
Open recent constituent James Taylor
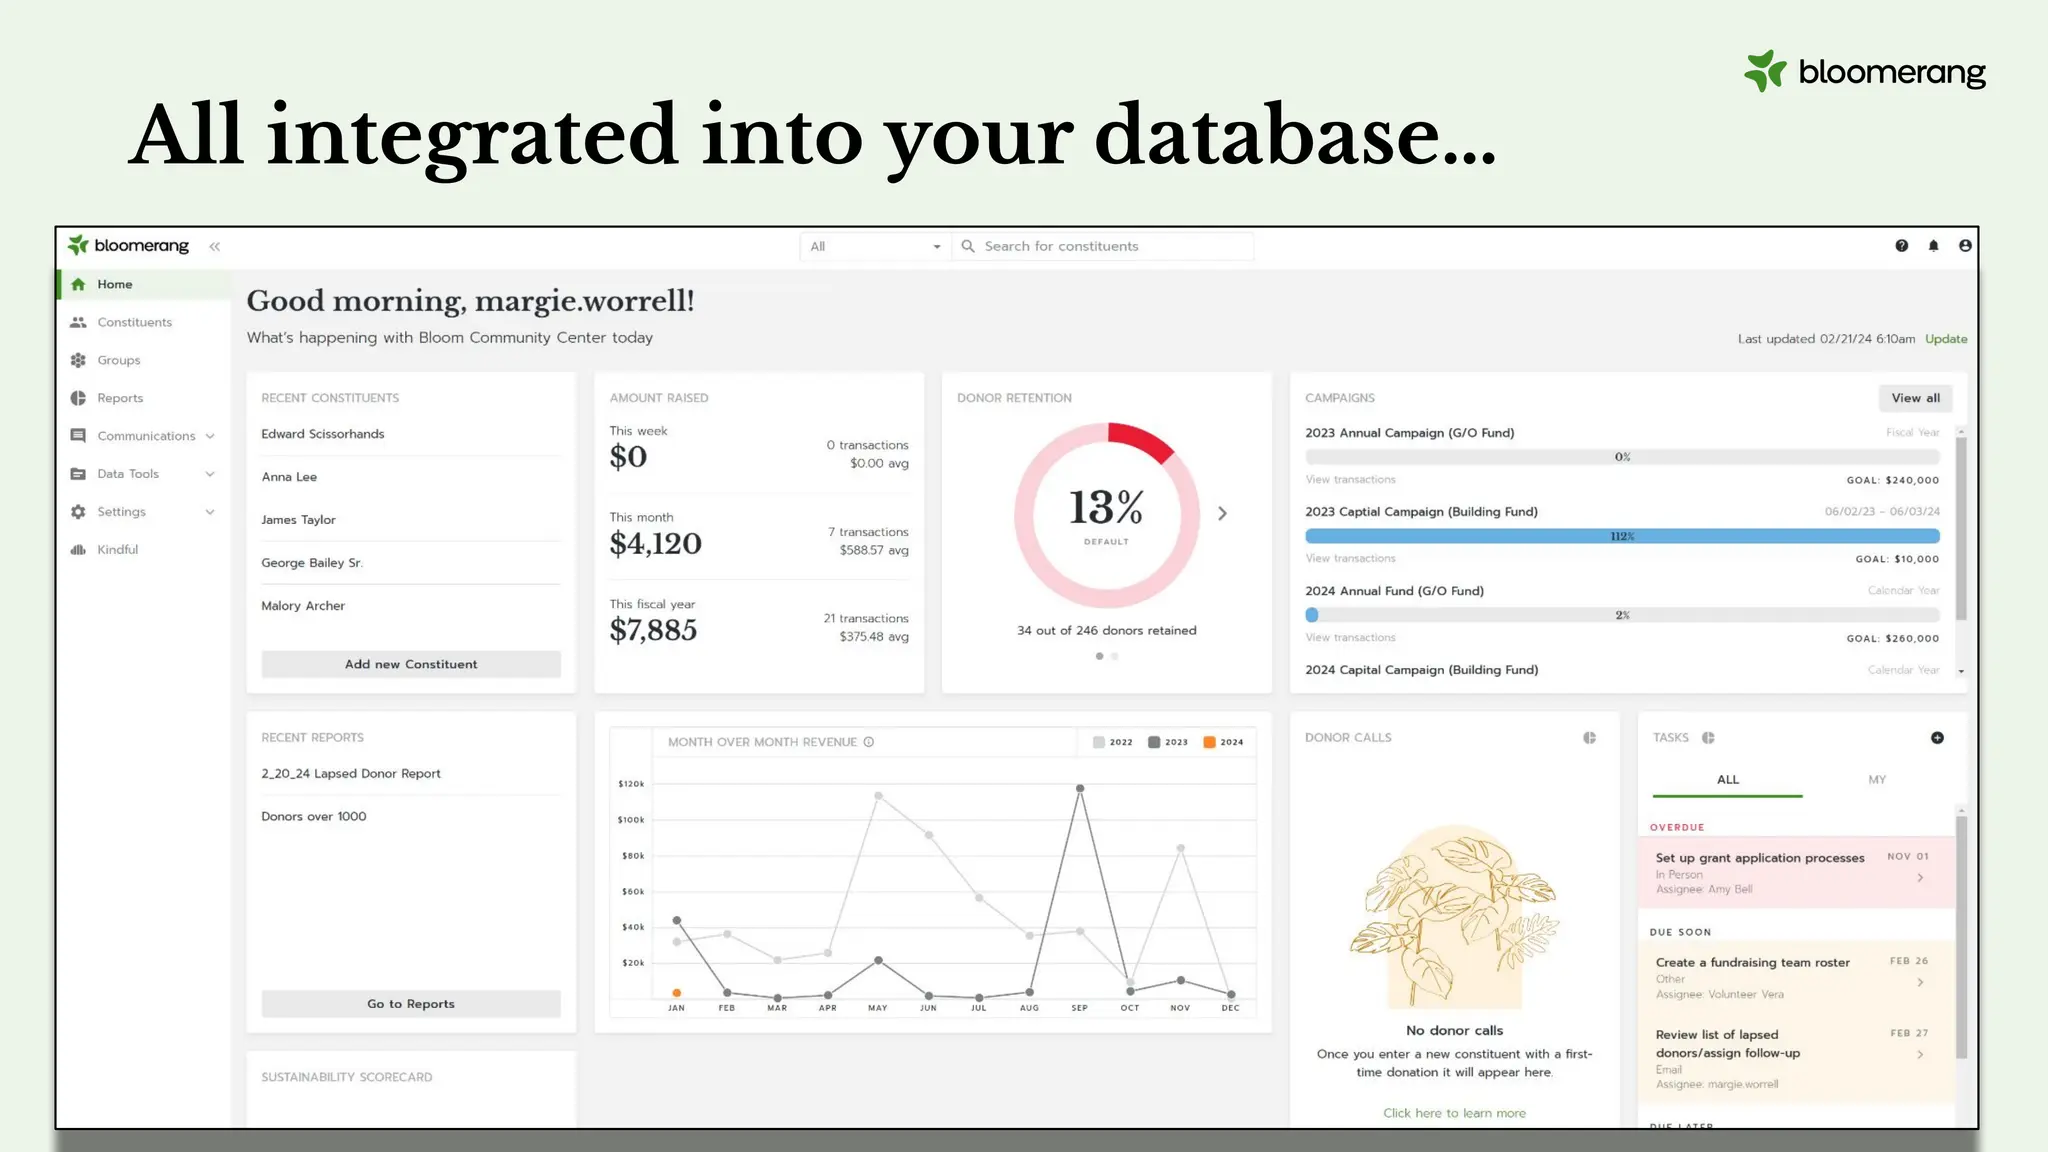click(x=298, y=520)
